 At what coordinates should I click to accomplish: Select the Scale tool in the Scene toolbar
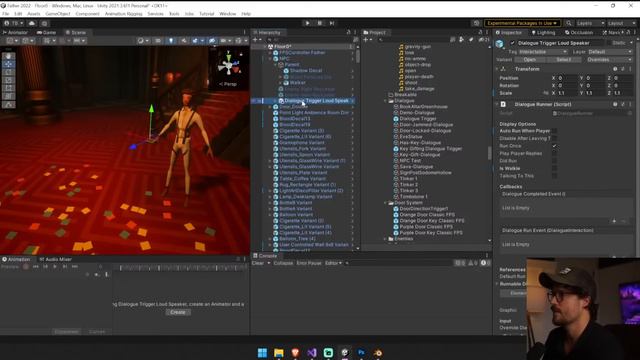tap(8, 80)
